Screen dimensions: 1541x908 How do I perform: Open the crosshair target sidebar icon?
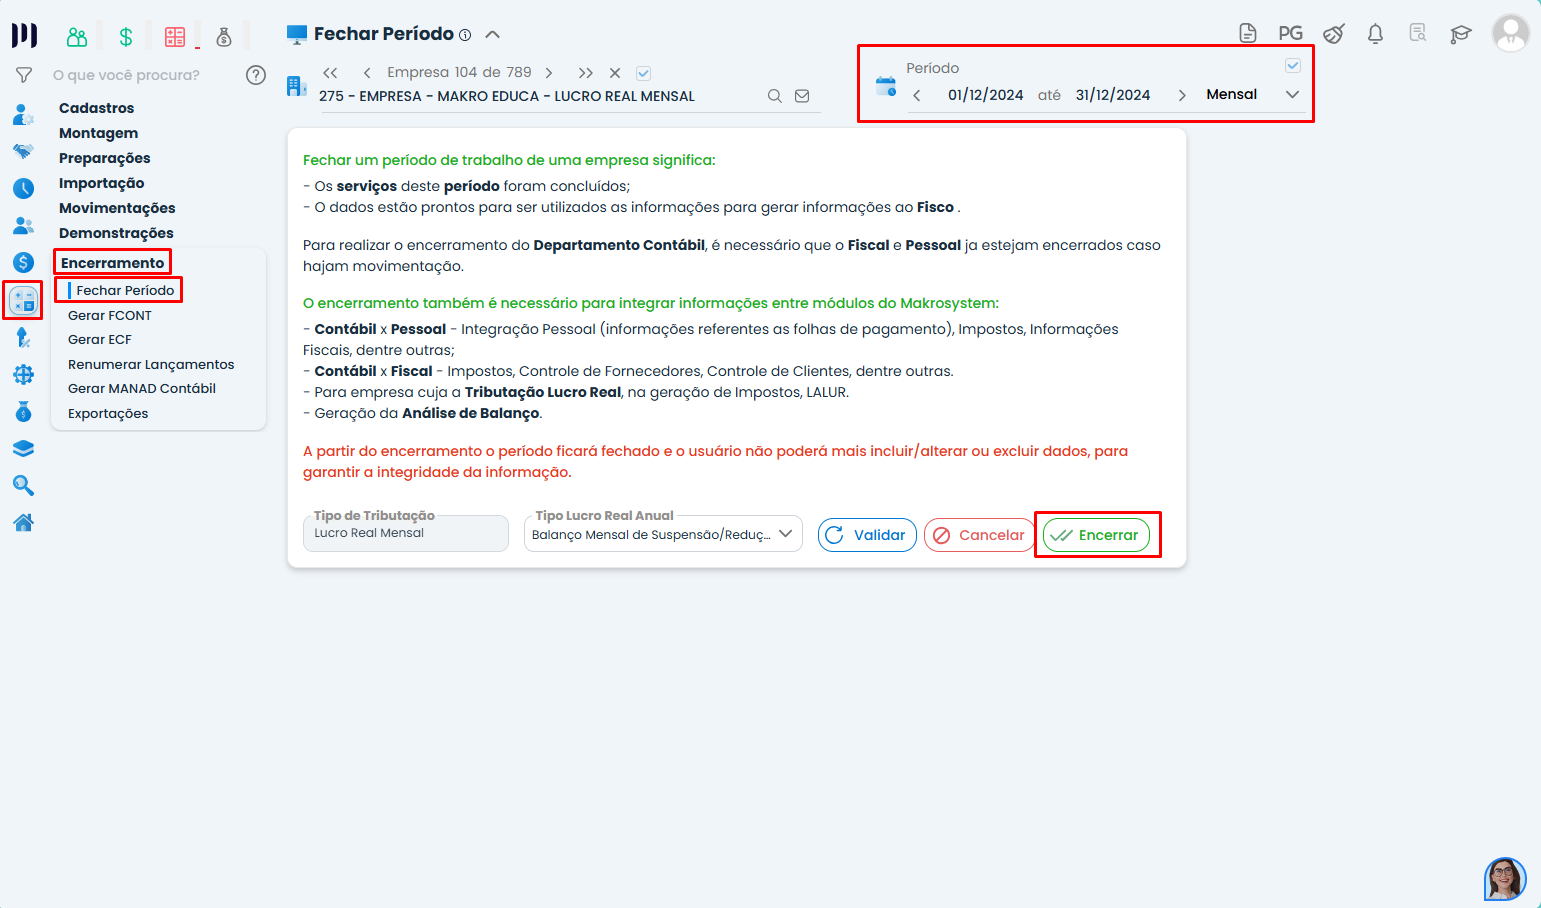(23, 374)
